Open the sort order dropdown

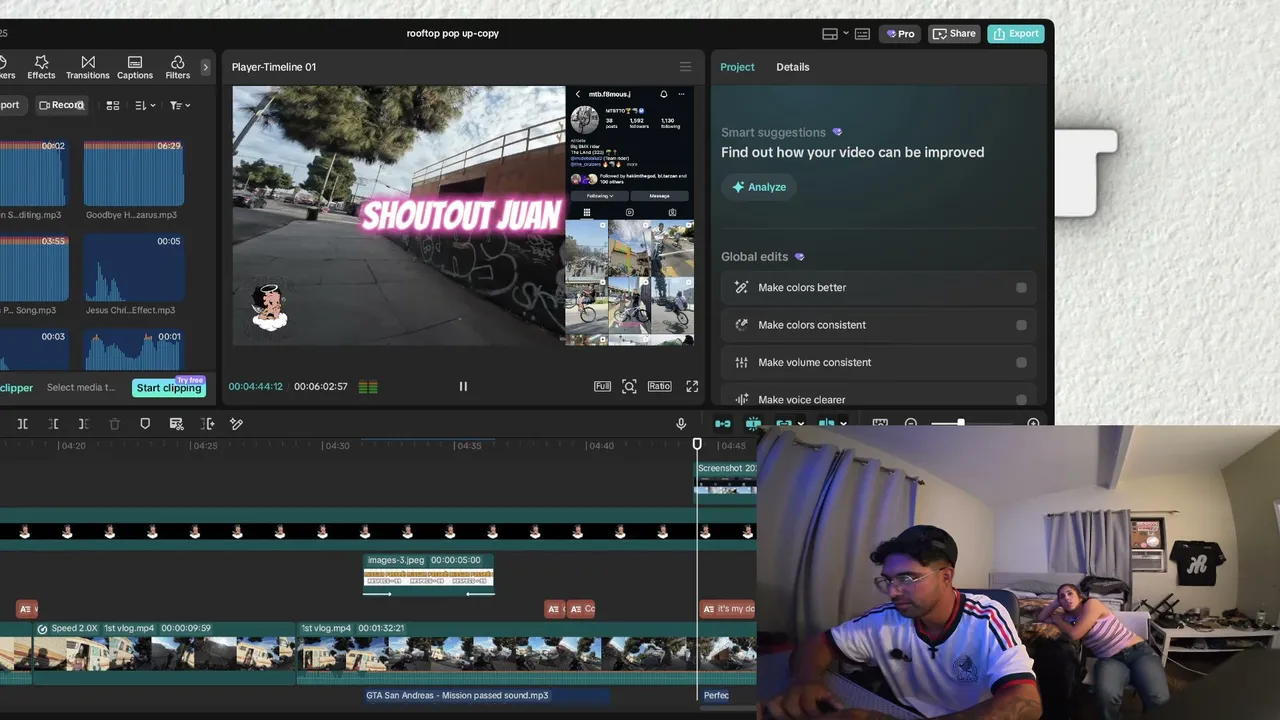tap(146, 105)
